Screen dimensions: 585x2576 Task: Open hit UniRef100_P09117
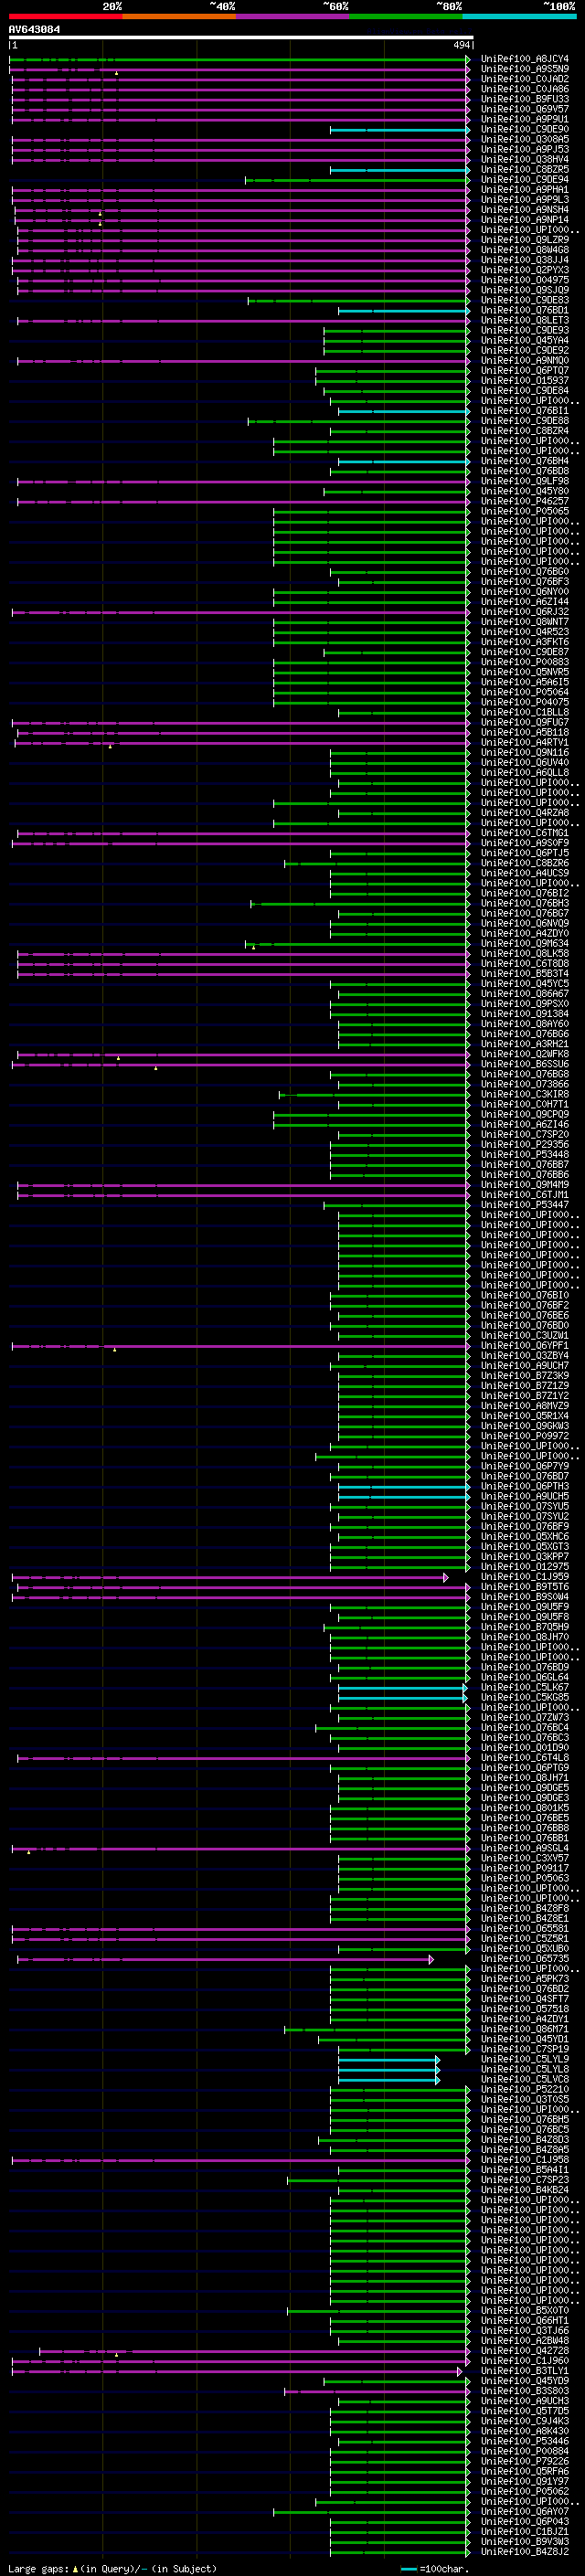coord(525,1869)
